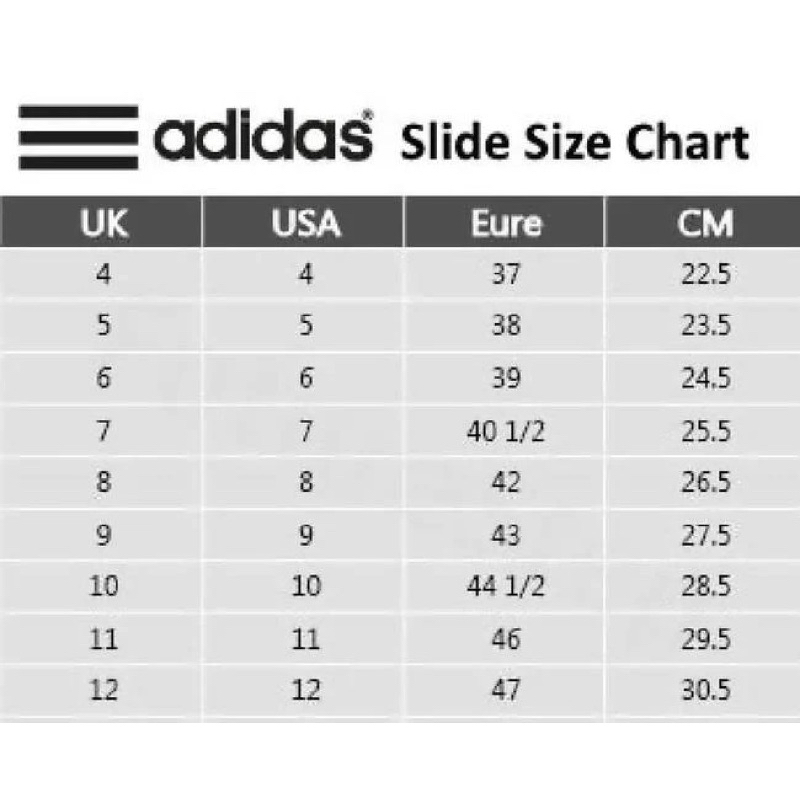Viewport: 800px width, 800px height.
Task: Click USA size 8 cell
Action: (x=303, y=482)
